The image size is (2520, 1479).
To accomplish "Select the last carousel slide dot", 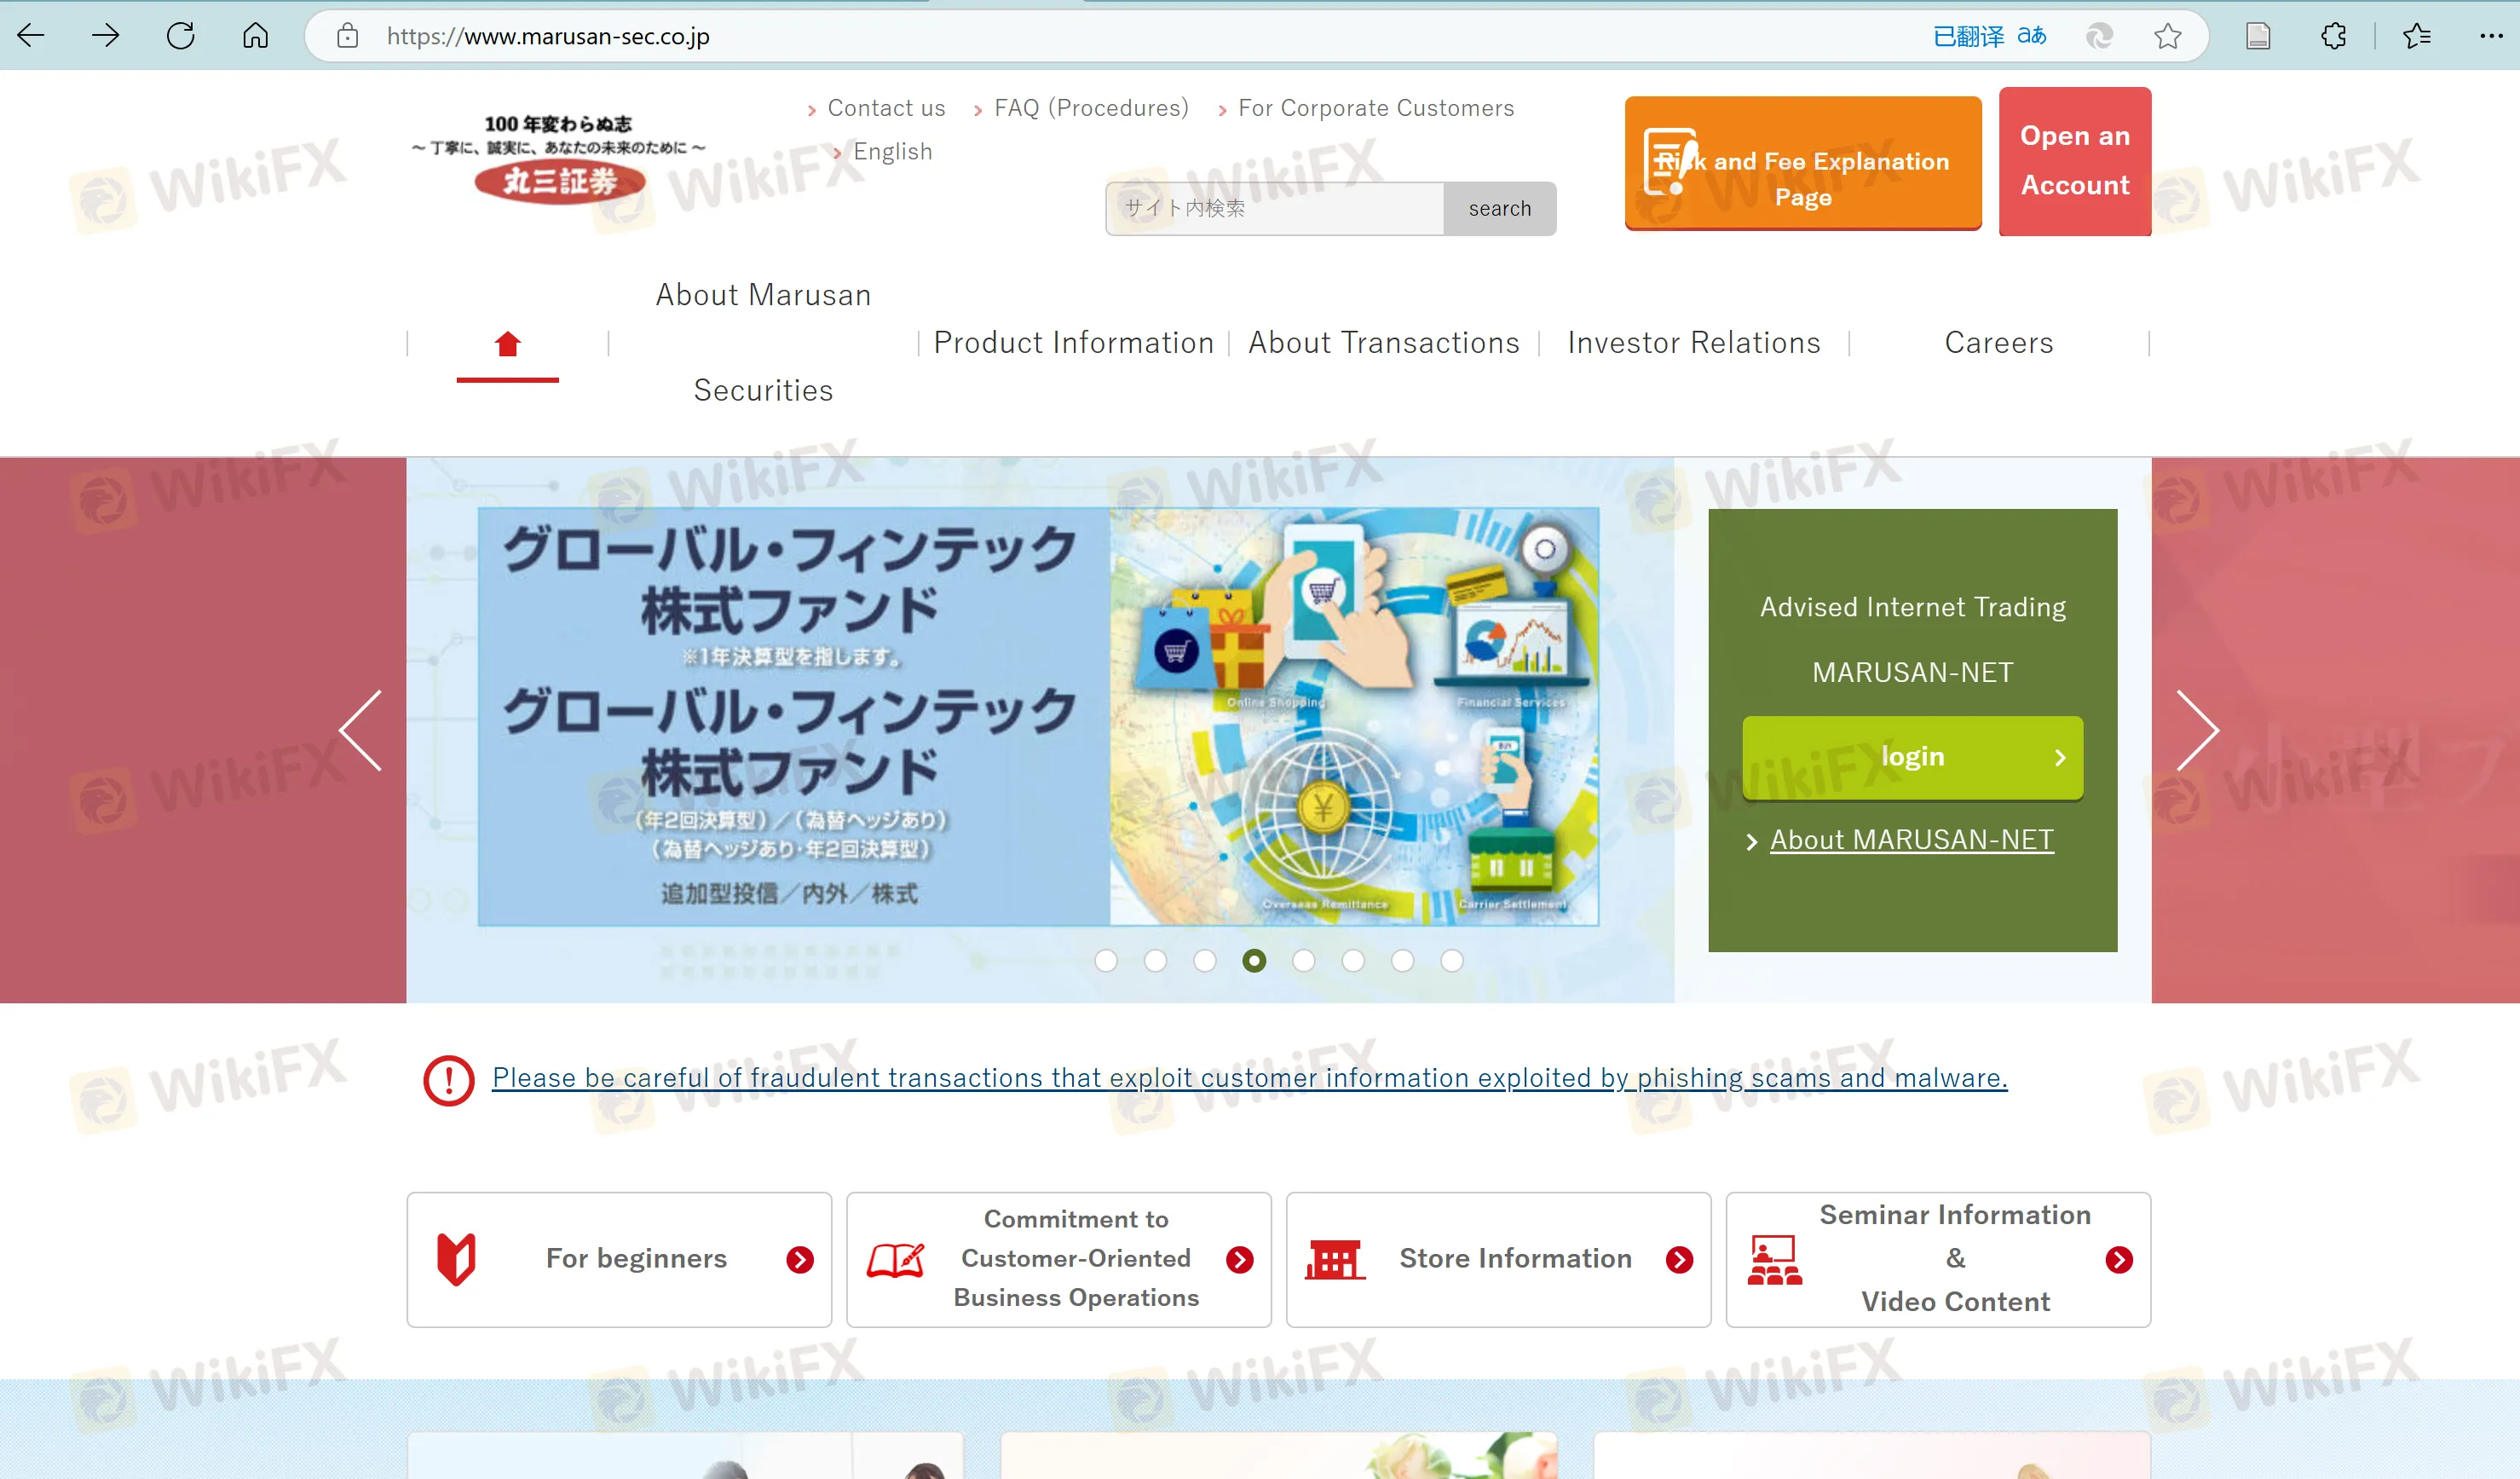I will tap(1452, 960).
